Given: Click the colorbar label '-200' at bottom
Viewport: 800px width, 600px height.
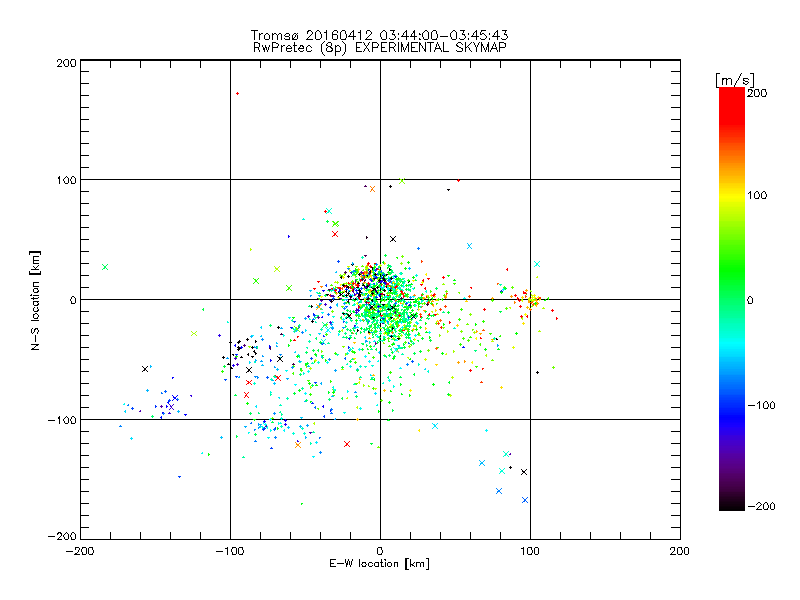Looking at the screenshot, I should pos(761,506).
